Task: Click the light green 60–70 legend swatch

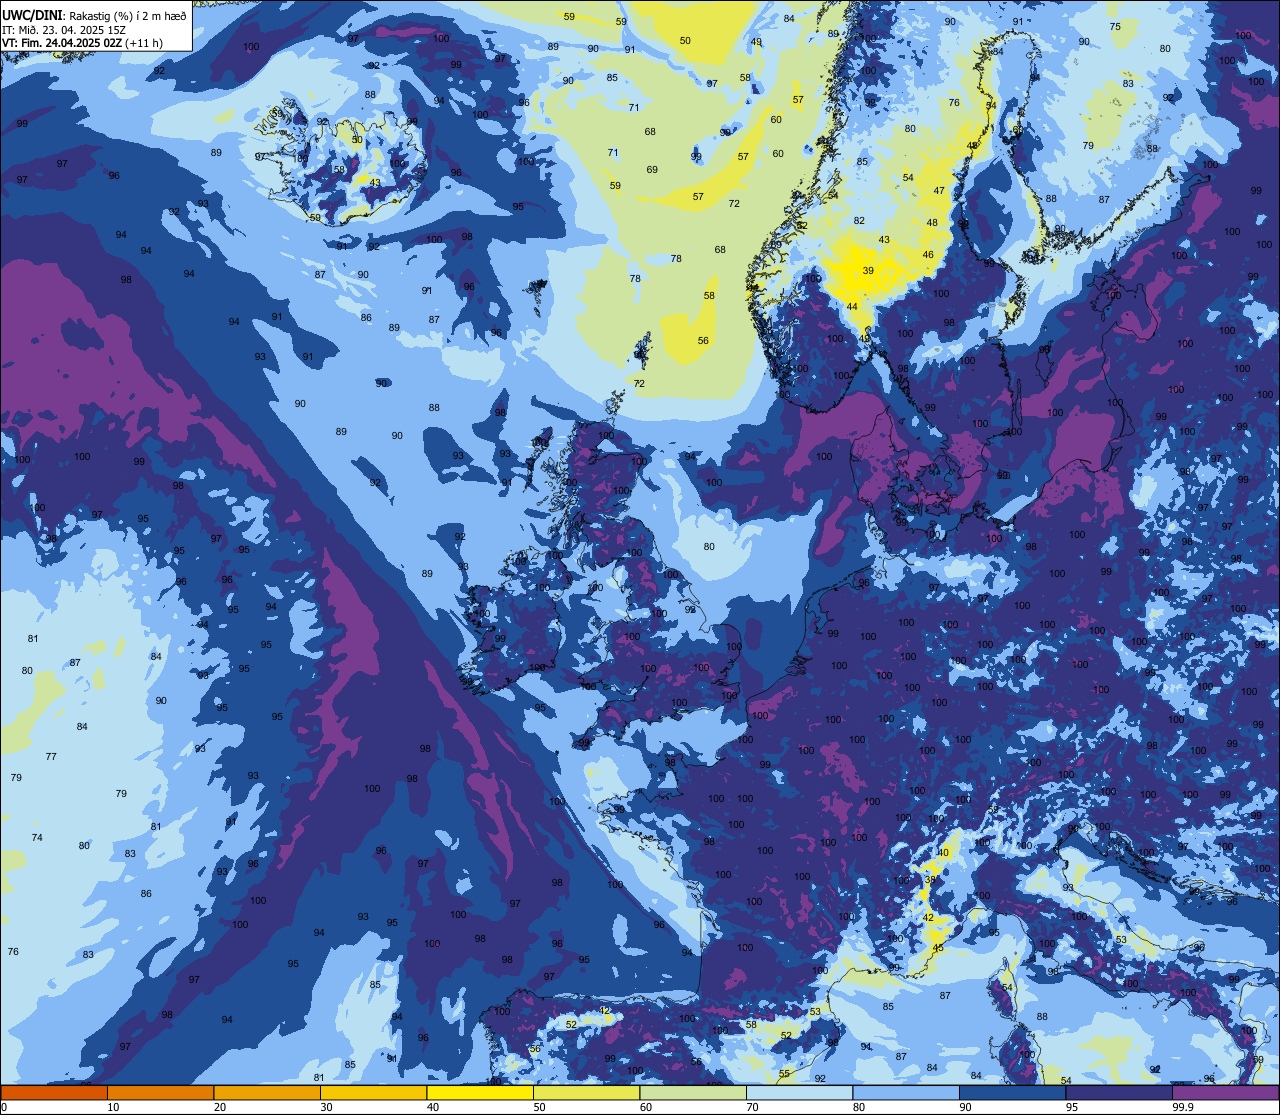Action: click(693, 1092)
